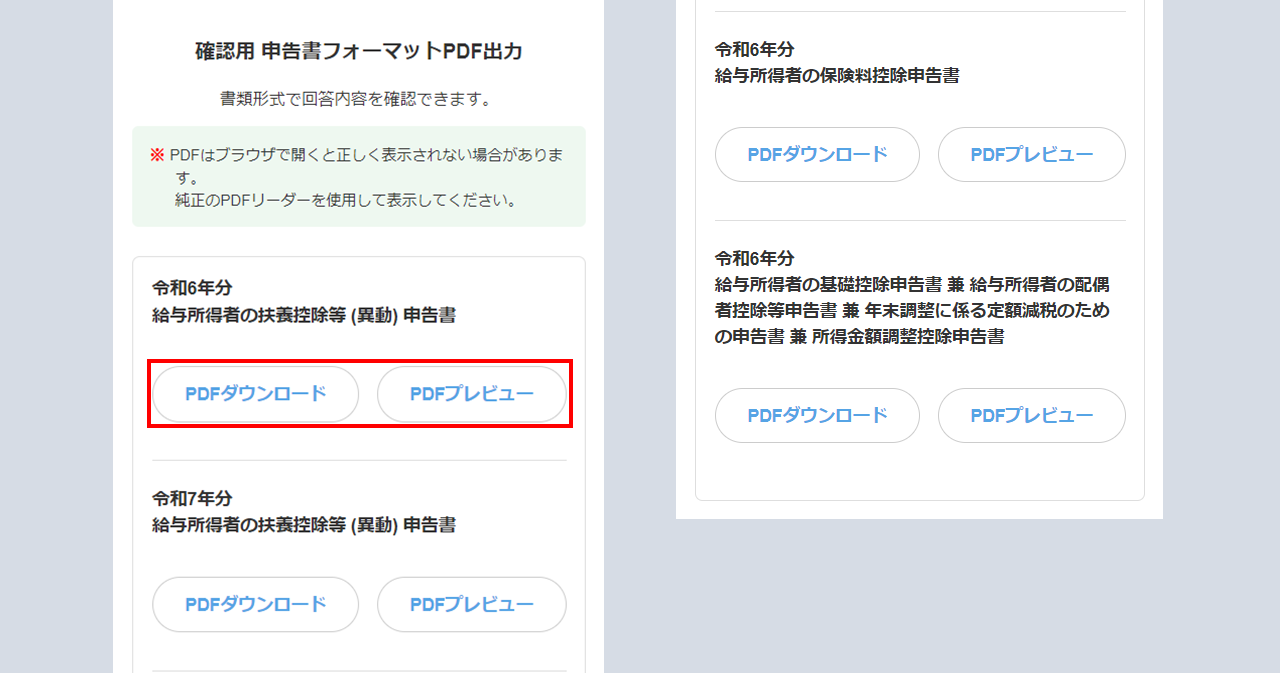Click the text 書類形式で回答内容を確認できます。
This screenshot has height=673, width=1280.
pyautogui.click(x=357, y=99)
